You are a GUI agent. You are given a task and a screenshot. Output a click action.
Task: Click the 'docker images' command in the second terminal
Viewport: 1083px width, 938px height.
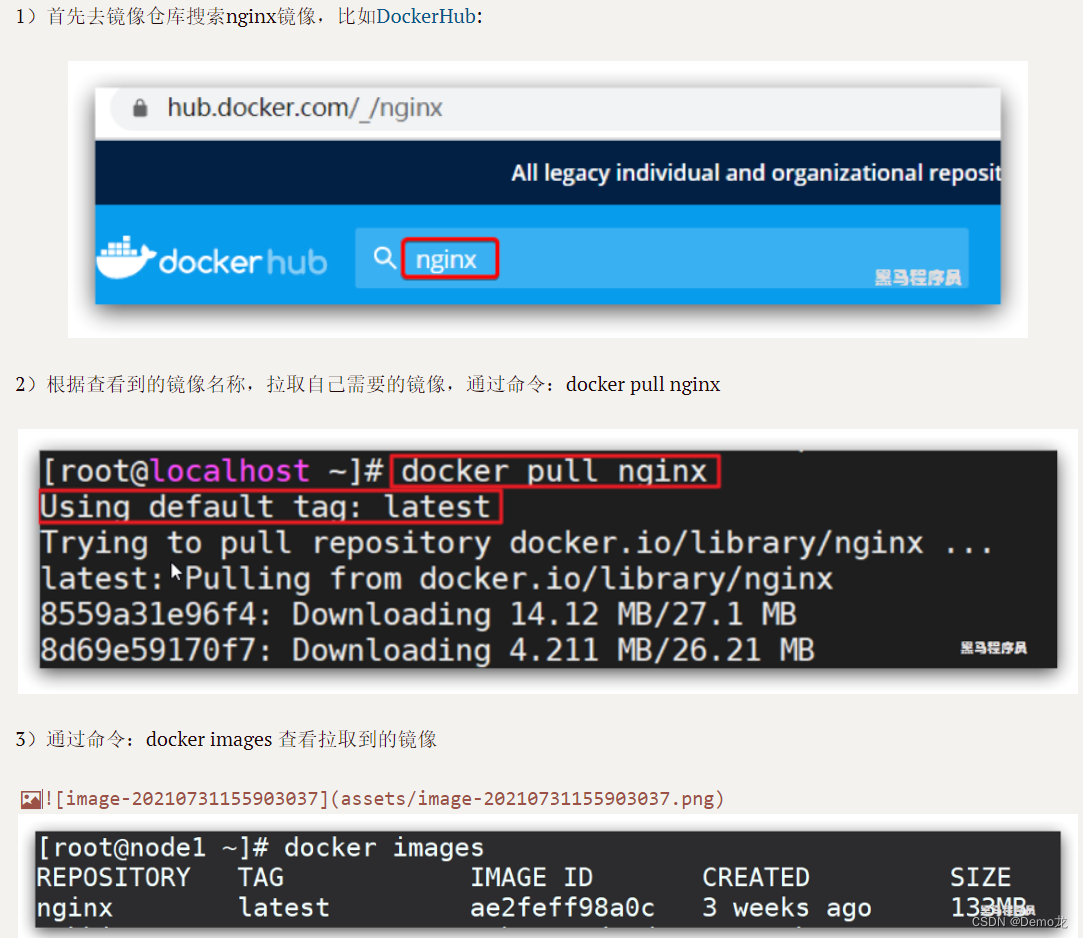tap(384, 848)
